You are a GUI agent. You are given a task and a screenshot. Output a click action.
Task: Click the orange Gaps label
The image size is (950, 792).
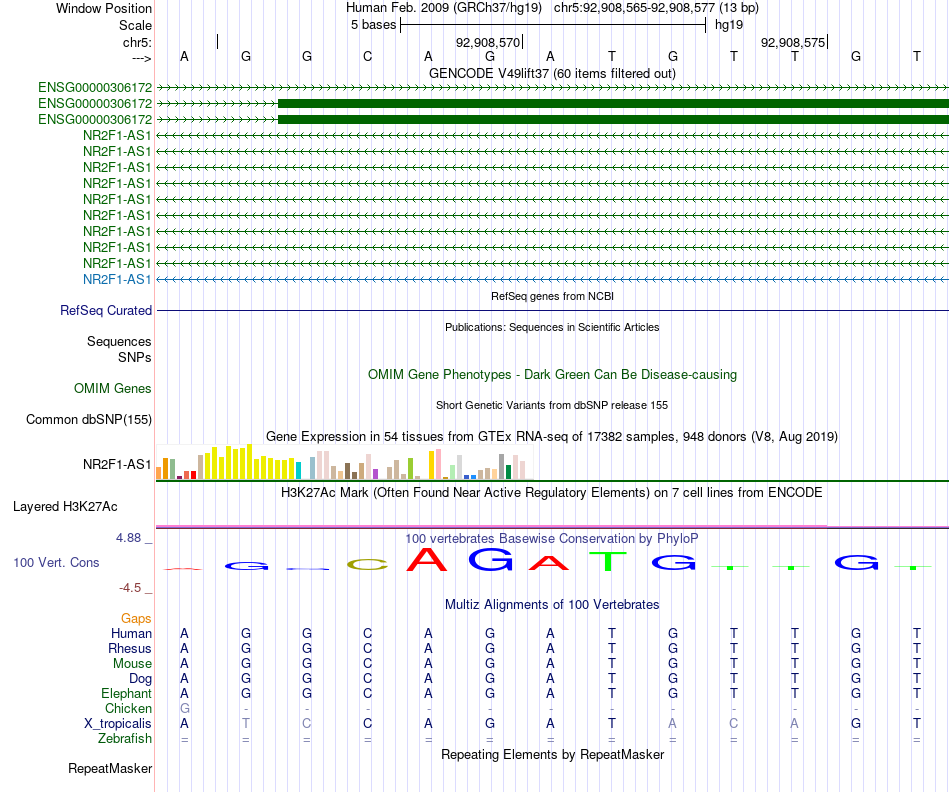(x=136, y=618)
